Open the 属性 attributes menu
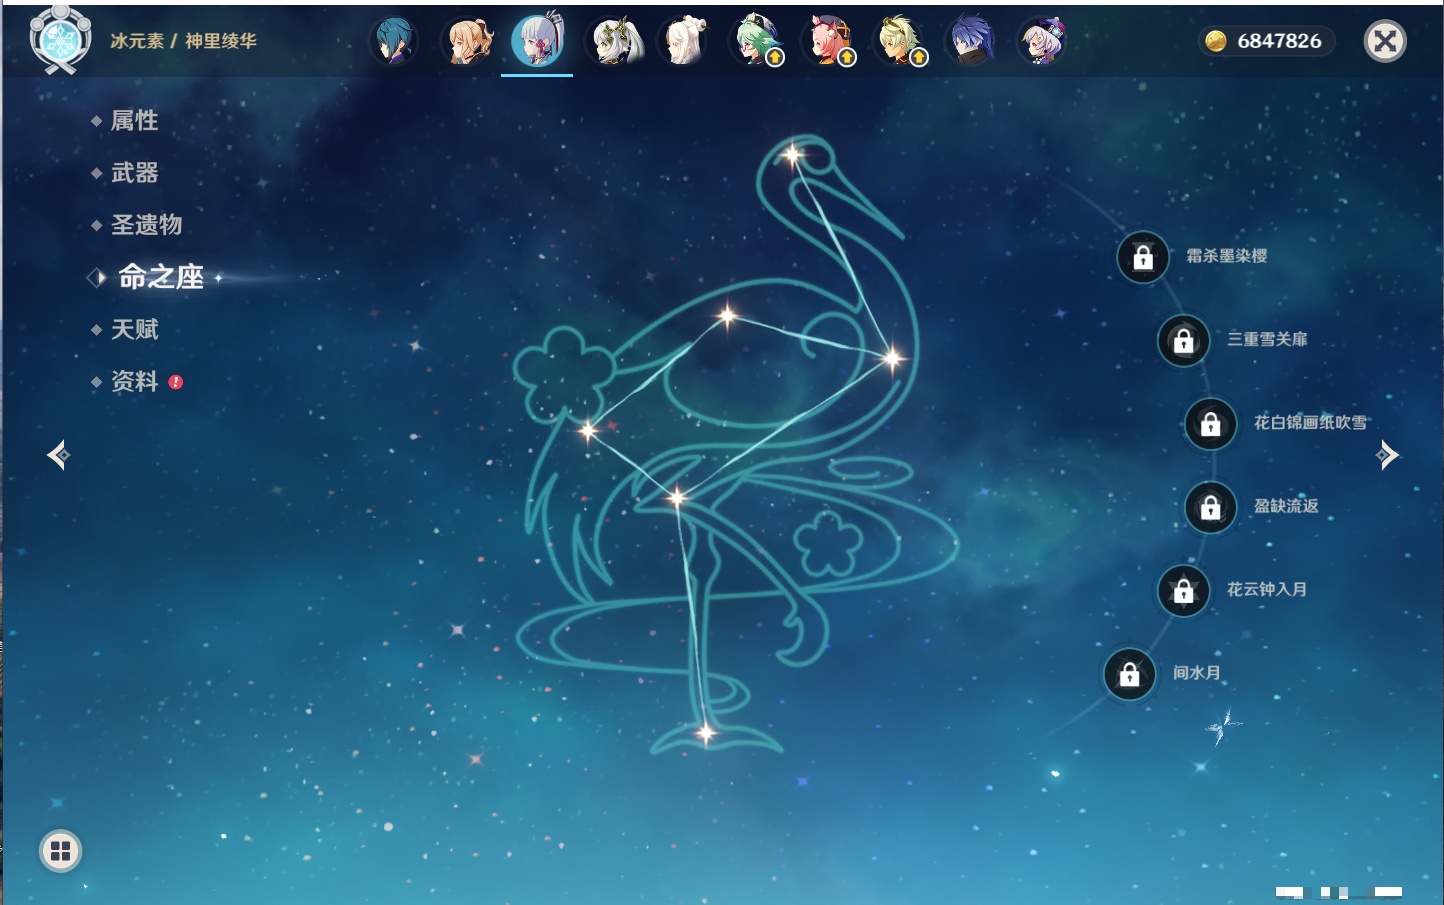1444x905 pixels. (x=134, y=121)
